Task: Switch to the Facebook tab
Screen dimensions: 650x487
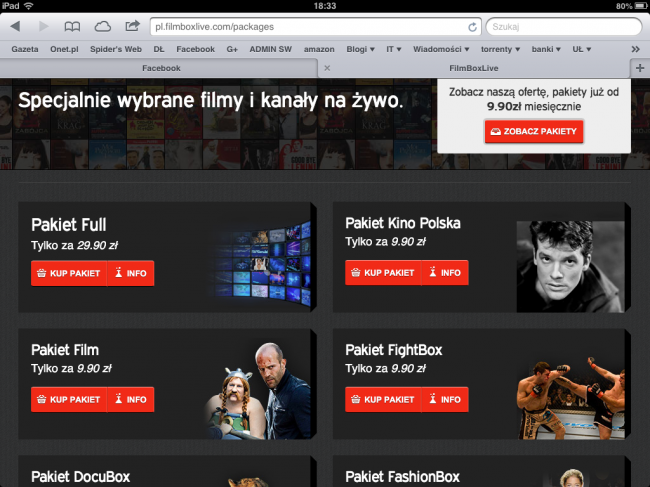Action: (x=161, y=68)
